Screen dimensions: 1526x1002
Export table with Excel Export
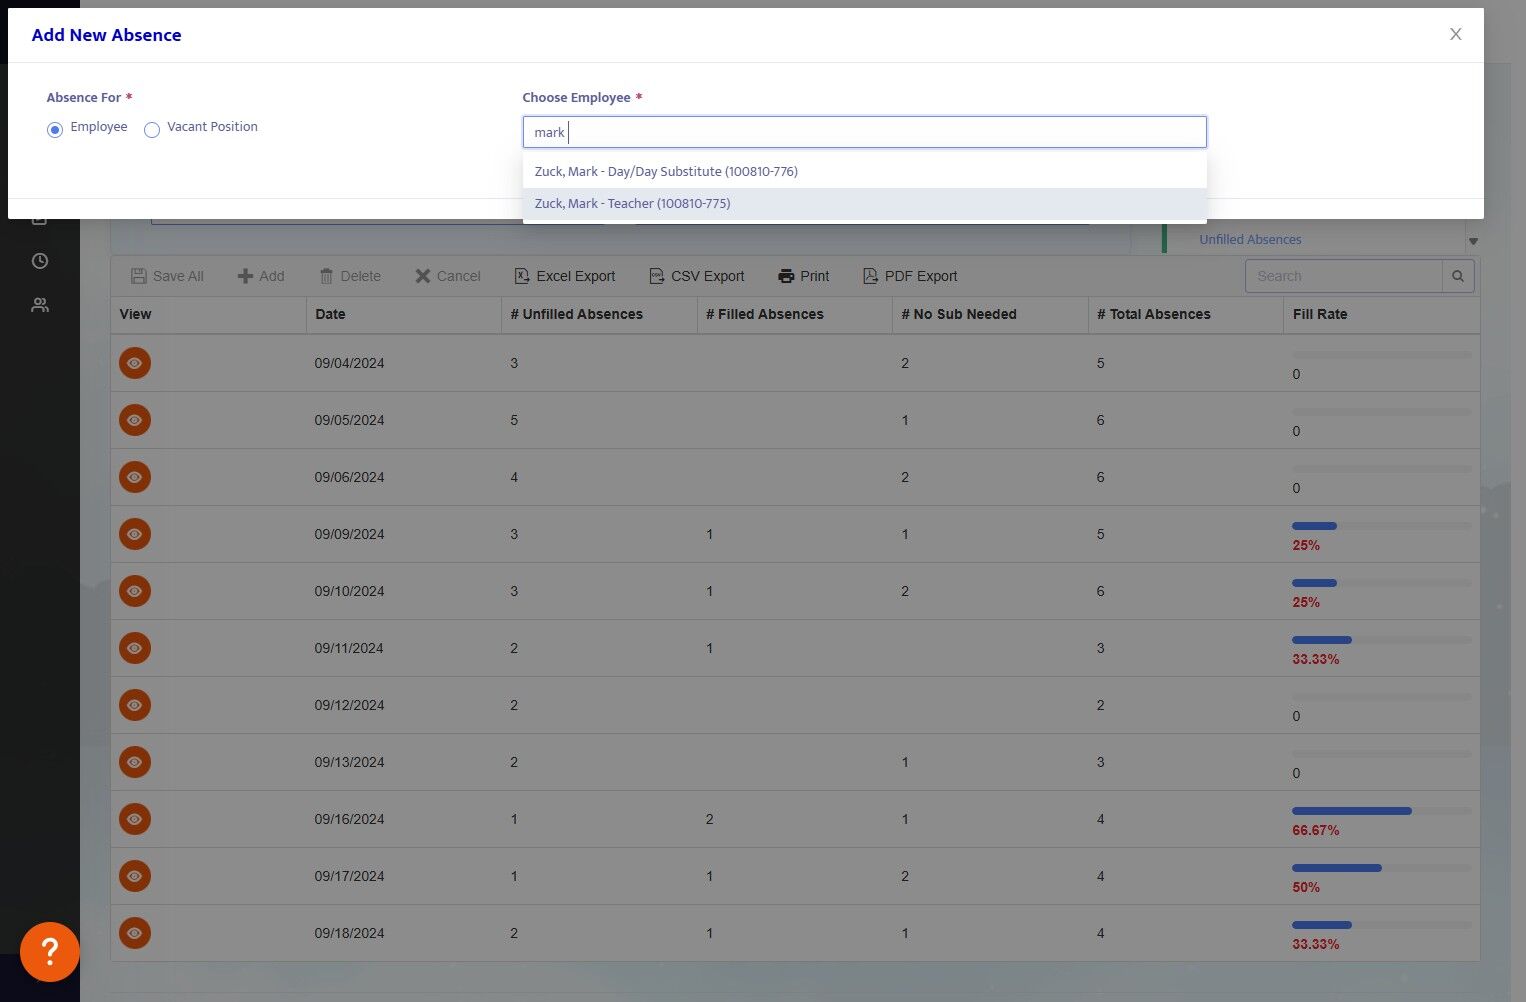pyautogui.click(x=565, y=276)
